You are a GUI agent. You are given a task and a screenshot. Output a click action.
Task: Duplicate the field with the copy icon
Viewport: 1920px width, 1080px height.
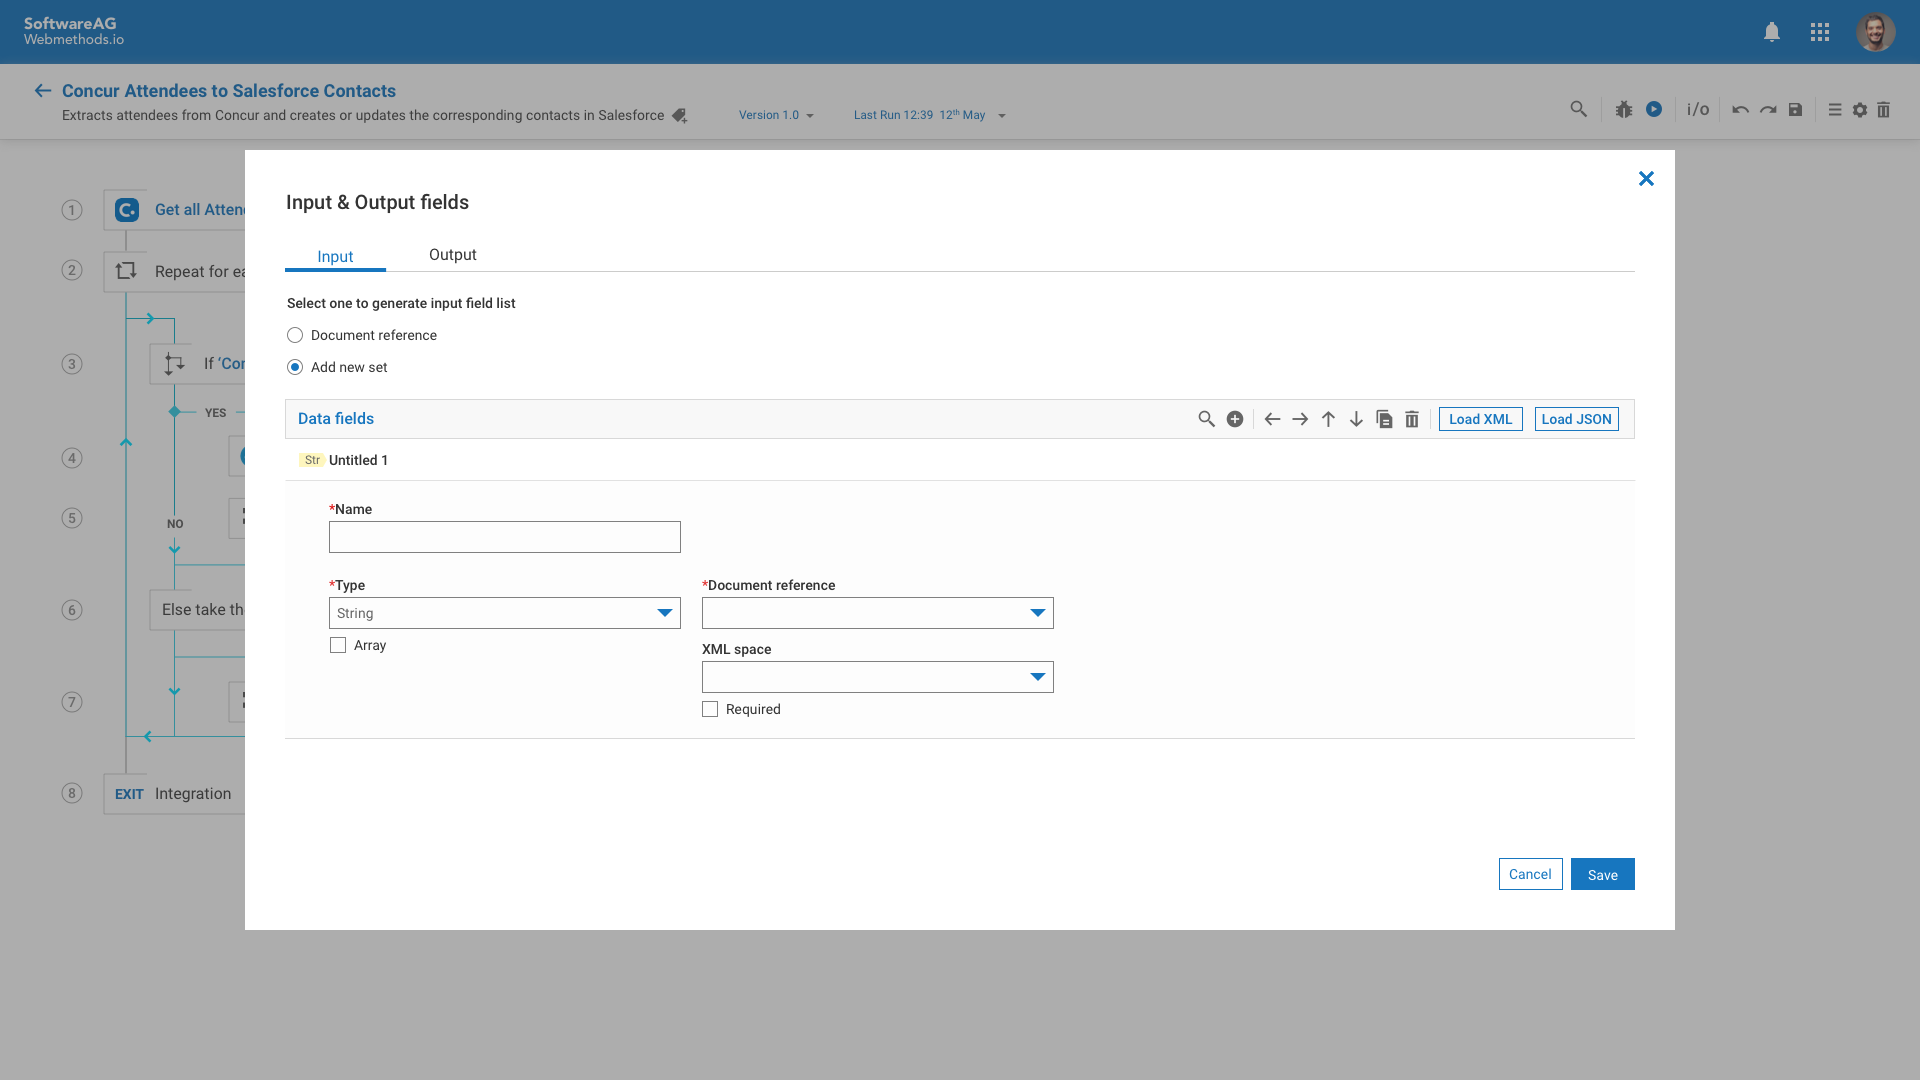point(1384,419)
